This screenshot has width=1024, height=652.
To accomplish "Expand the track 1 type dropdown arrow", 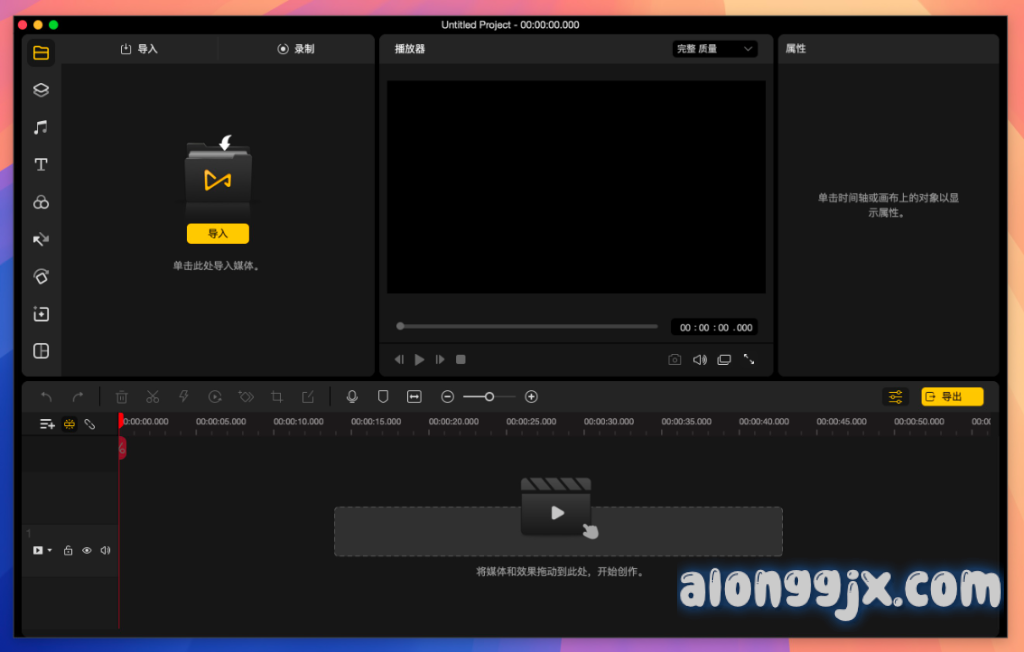I will [x=50, y=551].
